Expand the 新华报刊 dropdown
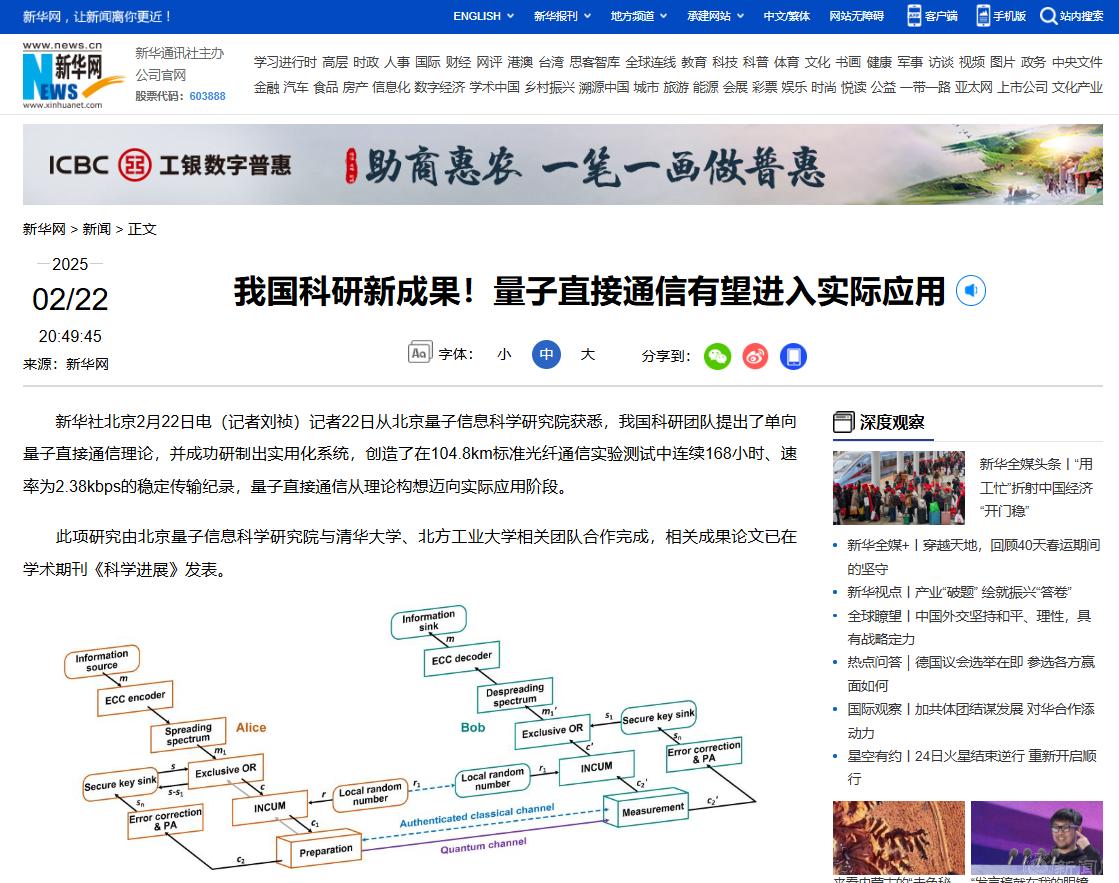Viewport: 1119px width, 883px height. pos(562,16)
